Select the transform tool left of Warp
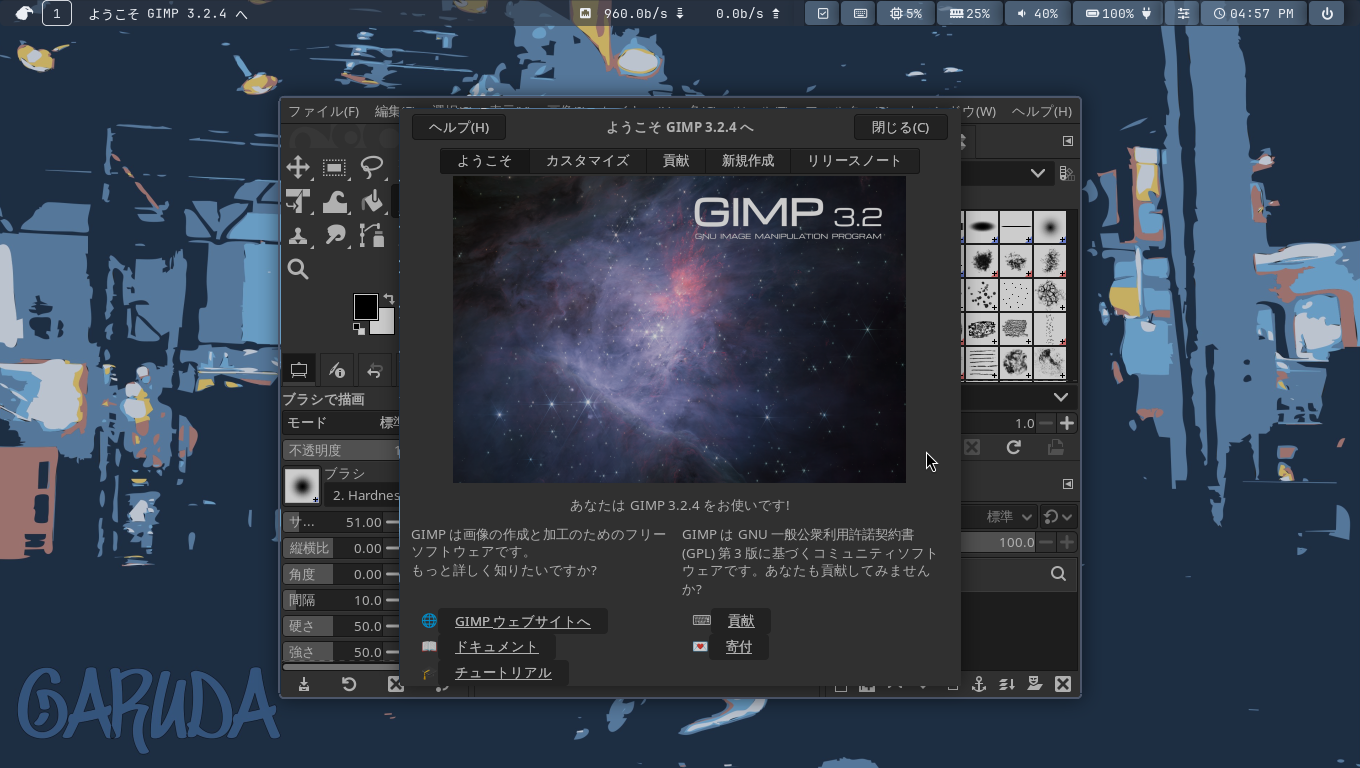Screen dimensions: 1360x768 [x=298, y=201]
